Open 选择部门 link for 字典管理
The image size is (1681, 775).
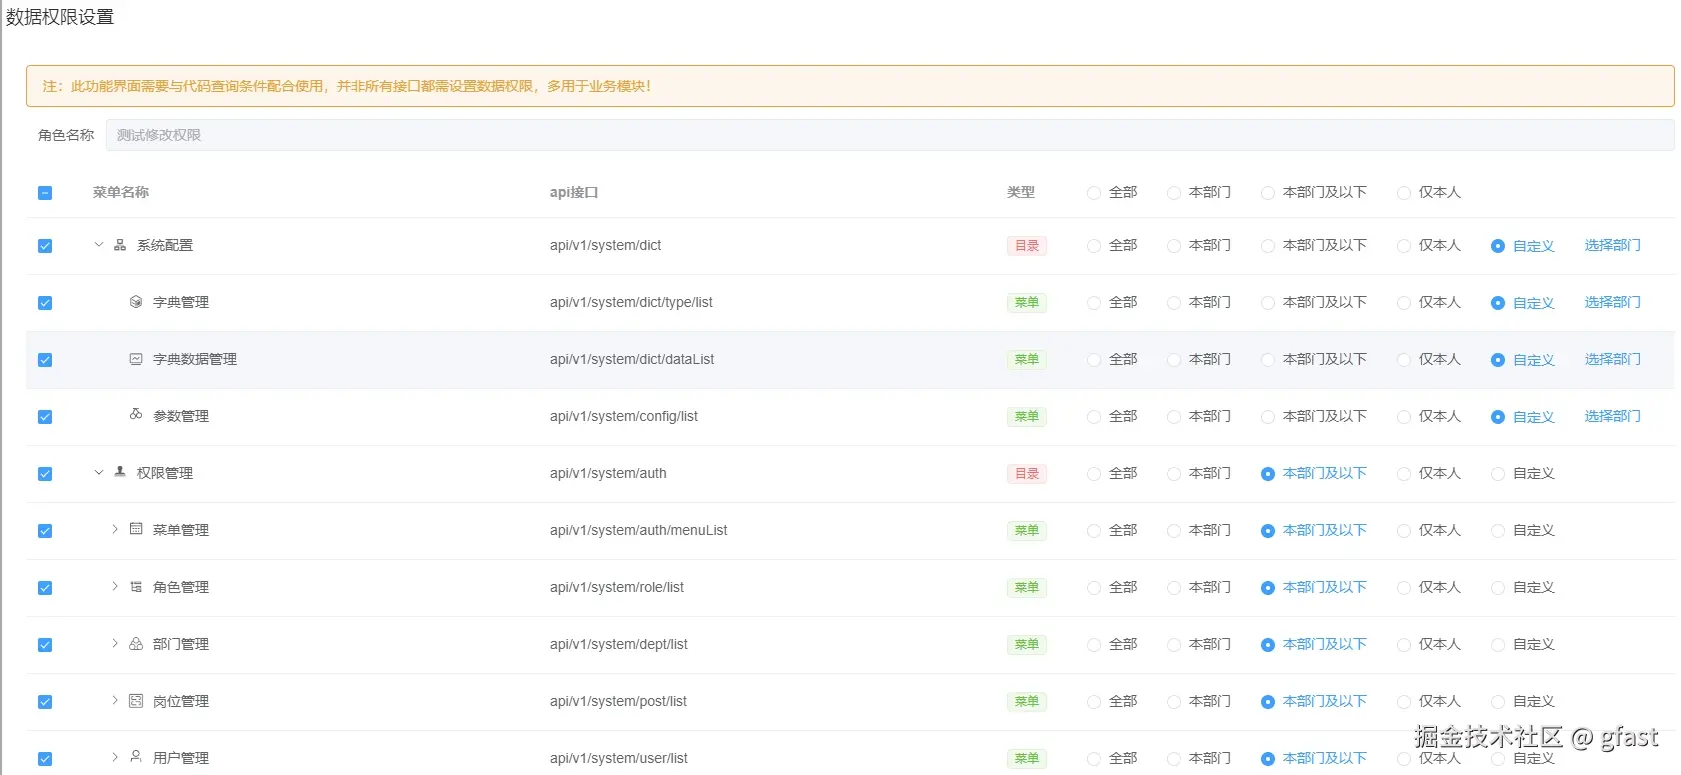pos(1612,302)
